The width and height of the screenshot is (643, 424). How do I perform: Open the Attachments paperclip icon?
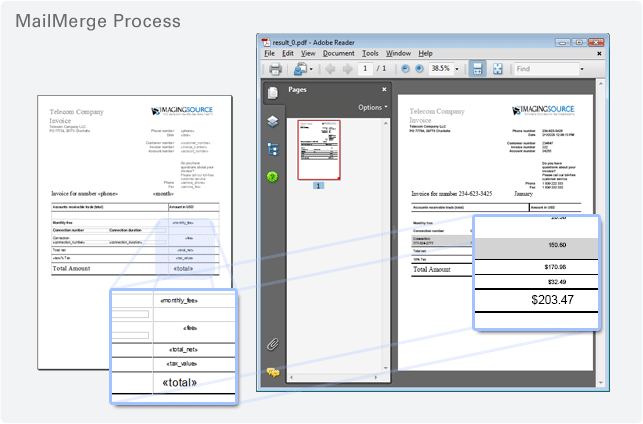[x=273, y=344]
